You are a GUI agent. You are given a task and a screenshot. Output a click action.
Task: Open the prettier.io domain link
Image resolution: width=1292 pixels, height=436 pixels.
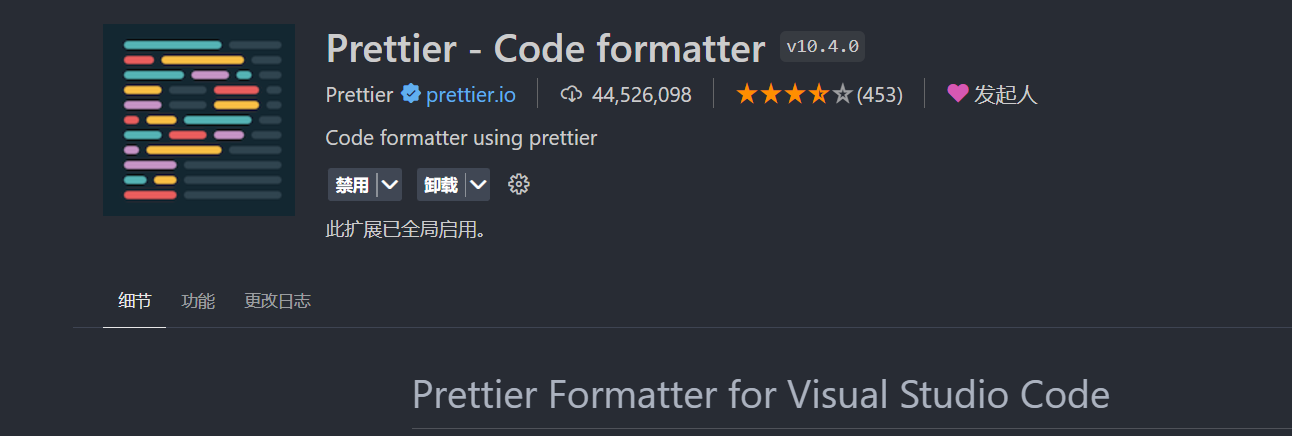tap(471, 95)
